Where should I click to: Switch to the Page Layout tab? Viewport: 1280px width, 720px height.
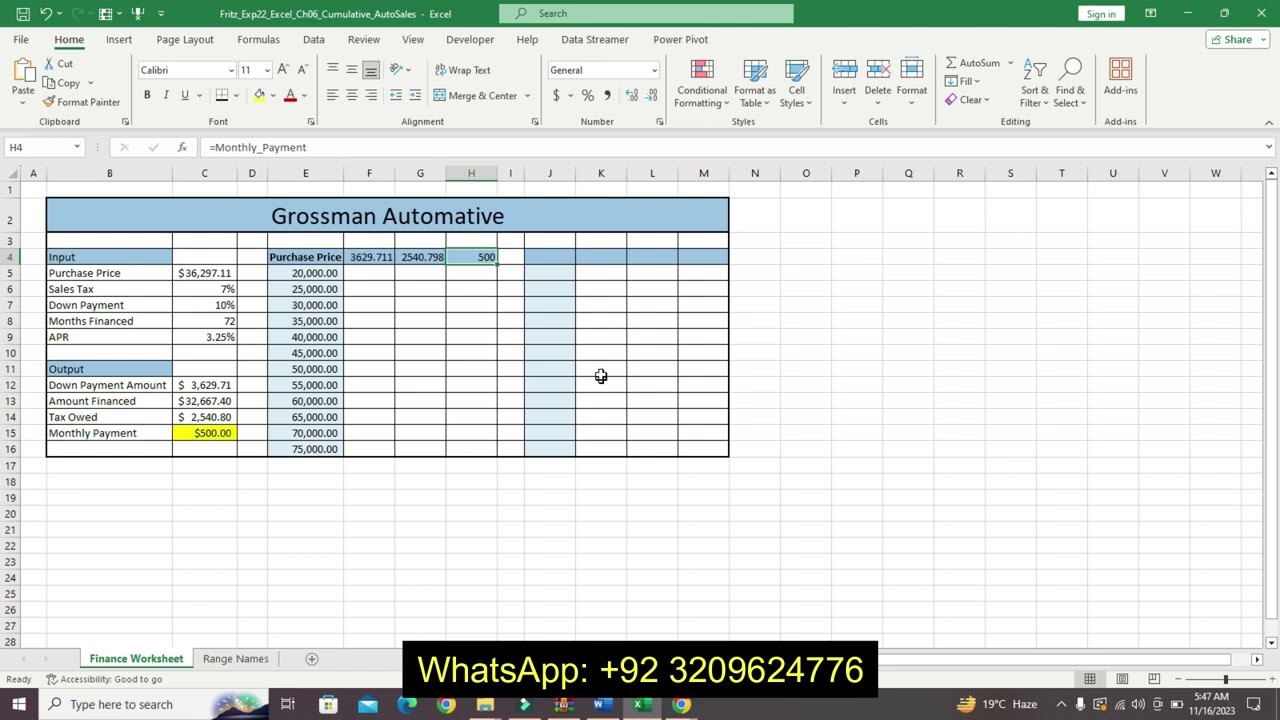[x=185, y=39]
